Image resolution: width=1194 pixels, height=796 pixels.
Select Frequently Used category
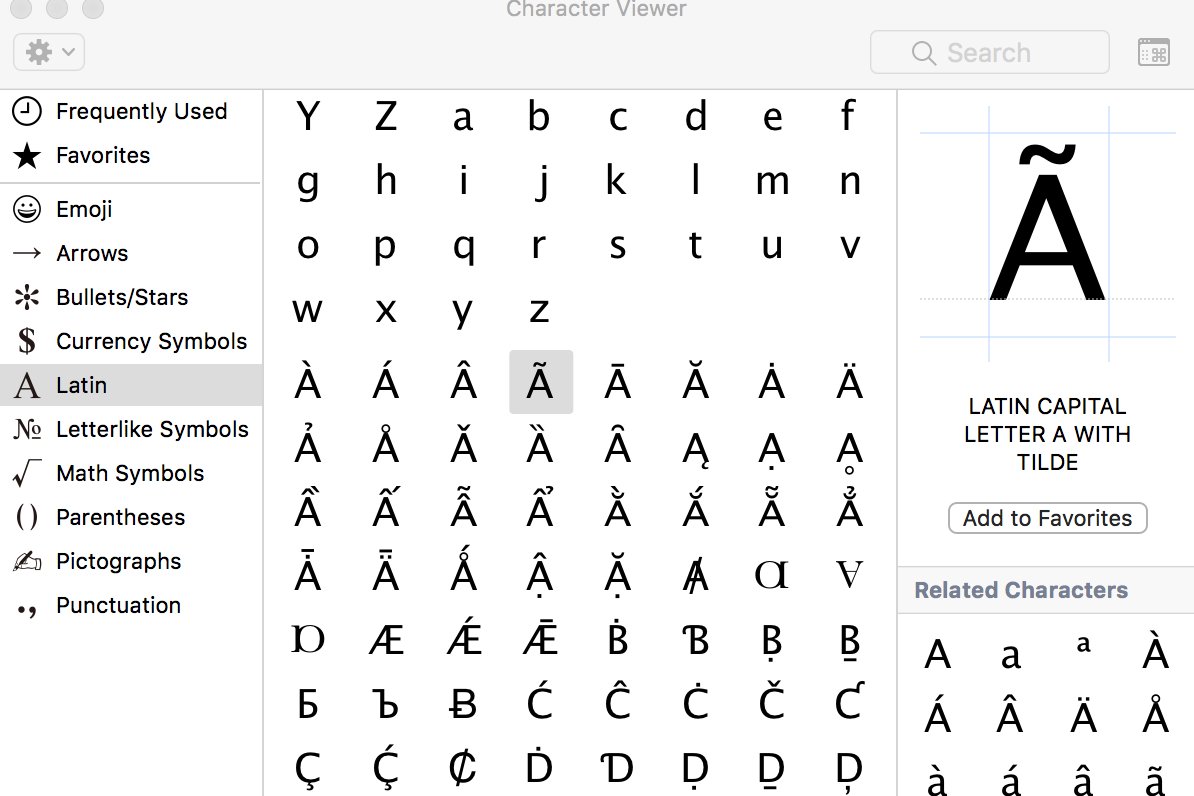(131, 111)
